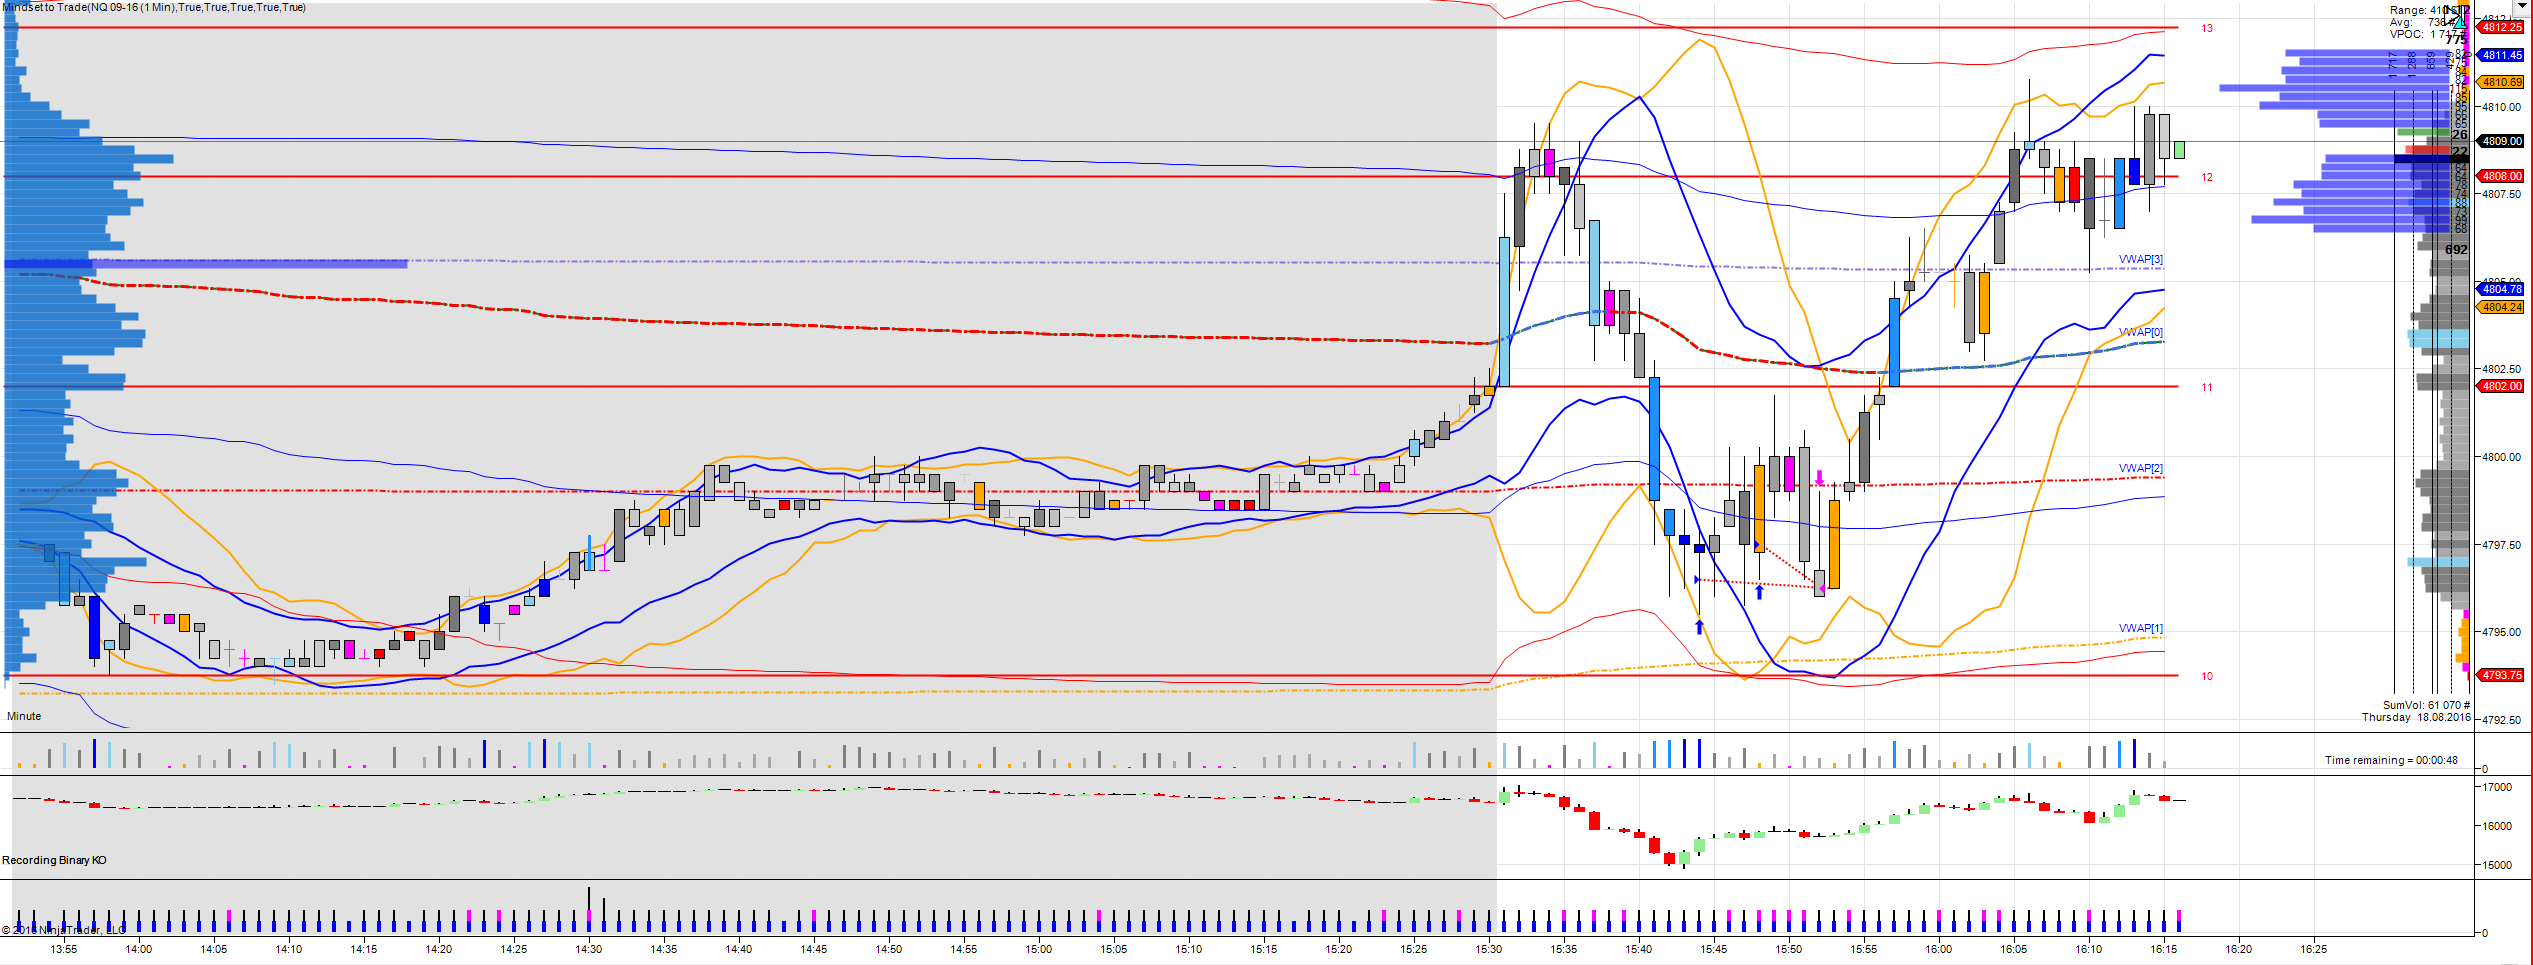Screen dimensions: 2533x965
Task: Click the 16:15 time axis label
Action: coord(2164,949)
